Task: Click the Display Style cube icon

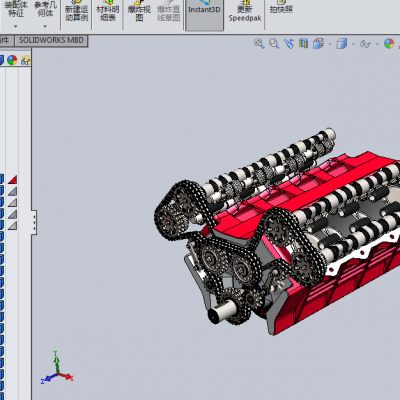Action: 342,44
